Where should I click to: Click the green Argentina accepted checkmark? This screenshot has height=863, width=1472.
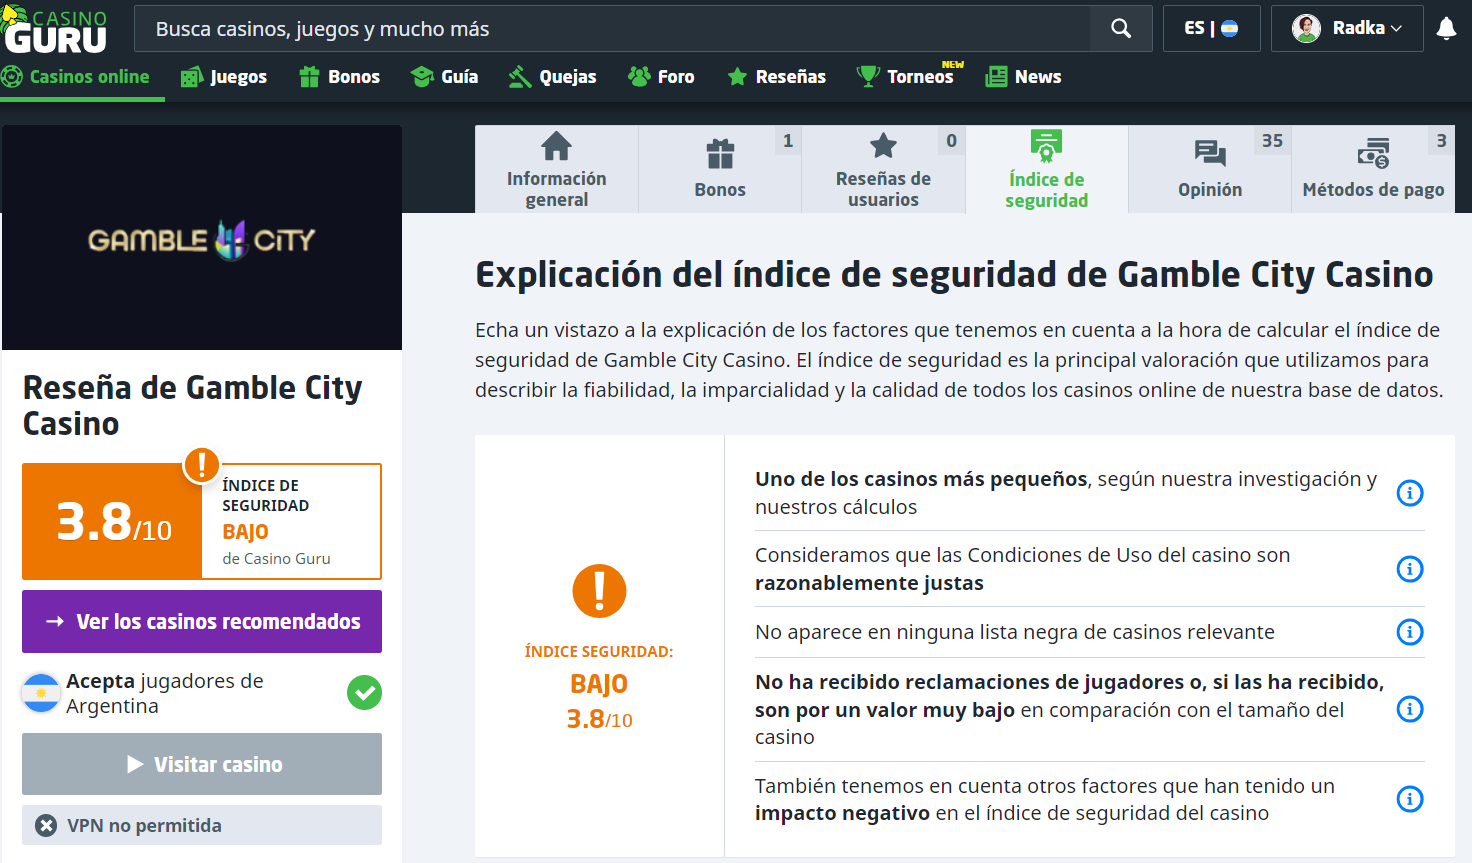(x=364, y=692)
